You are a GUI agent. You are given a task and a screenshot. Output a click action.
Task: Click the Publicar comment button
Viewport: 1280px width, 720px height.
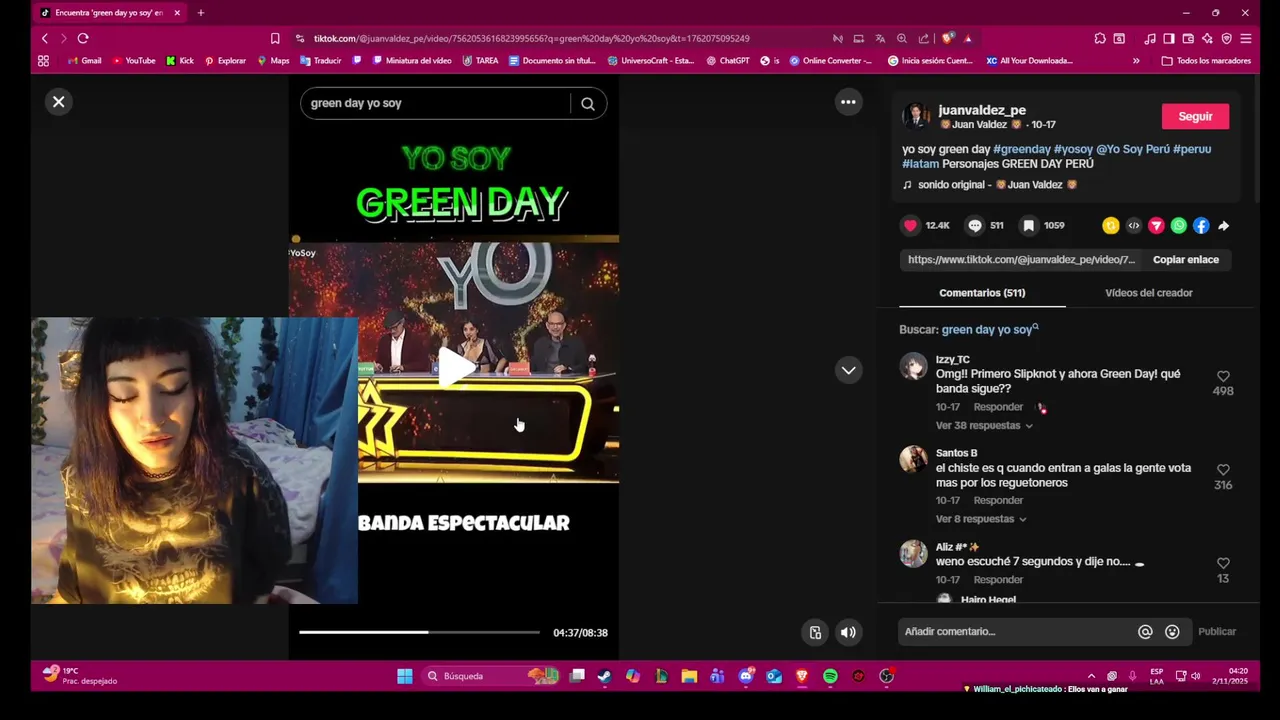[x=1217, y=632]
